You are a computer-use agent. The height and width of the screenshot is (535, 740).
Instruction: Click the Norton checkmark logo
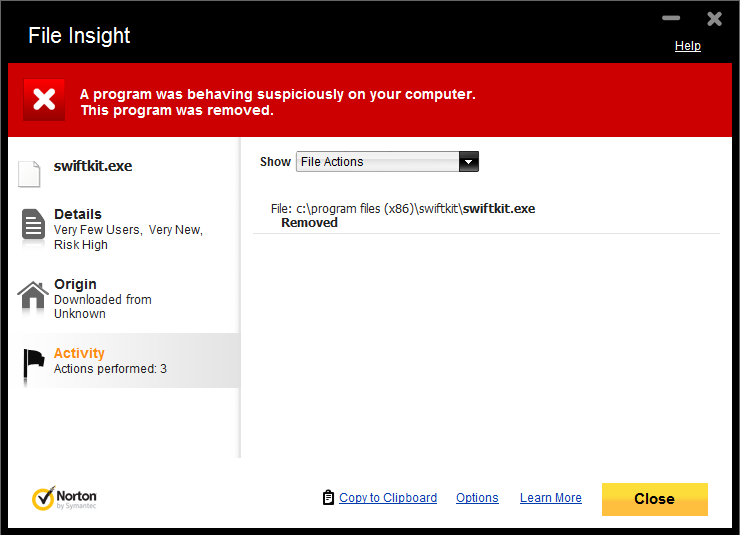click(43, 498)
